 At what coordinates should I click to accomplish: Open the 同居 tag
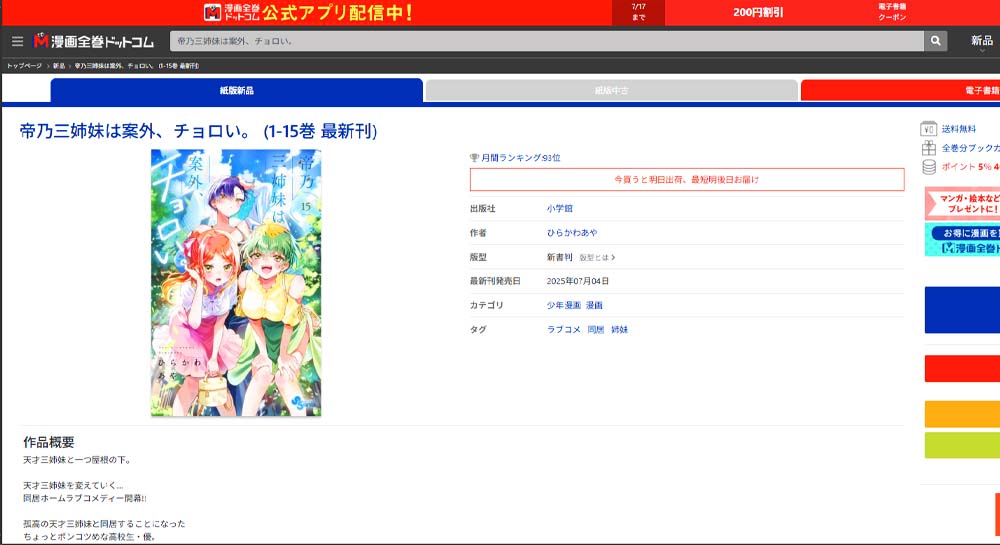coord(595,330)
